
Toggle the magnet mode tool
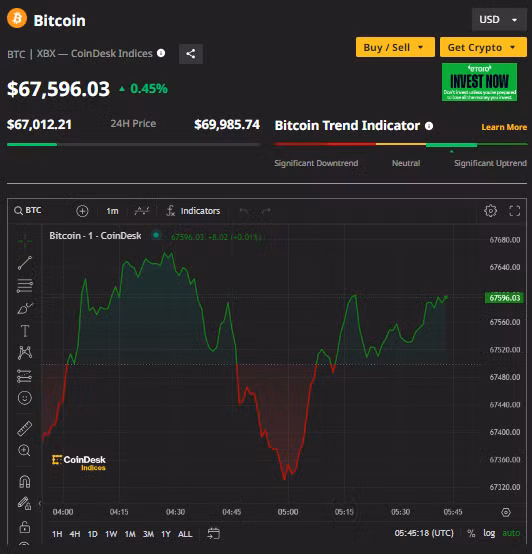[25, 482]
